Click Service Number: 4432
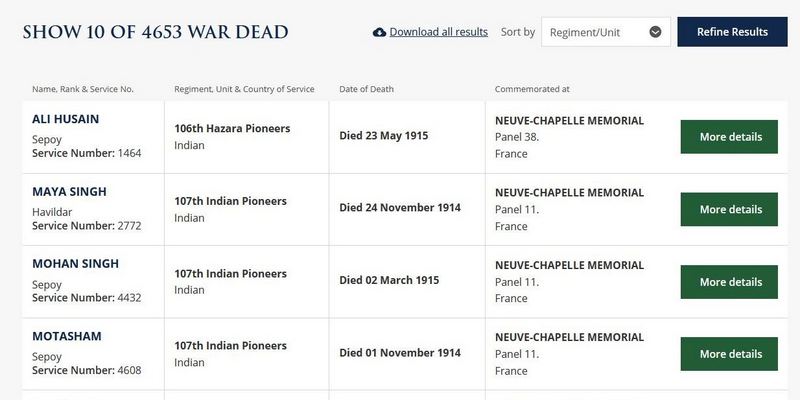Image resolution: width=800 pixels, height=400 pixels. pyautogui.click(x=87, y=297)
